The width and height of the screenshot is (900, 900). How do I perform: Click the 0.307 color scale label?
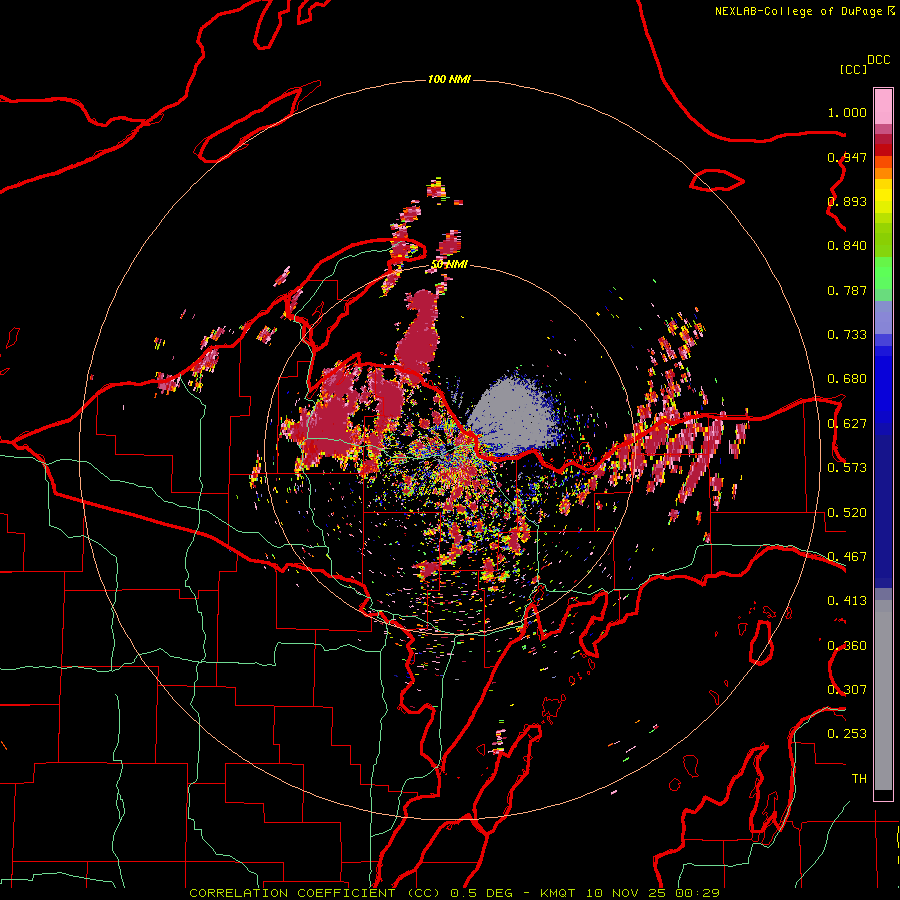pyautogui.click(x=847, y=690)
